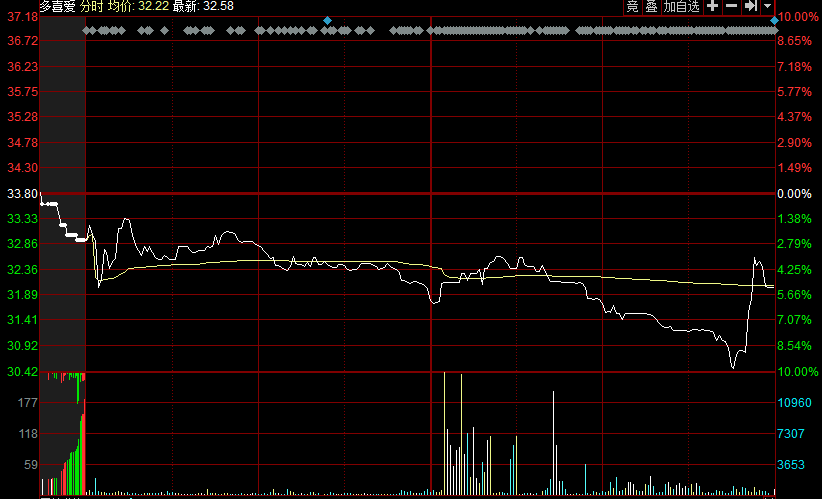Click the 33.80 previous close price label

21,193
